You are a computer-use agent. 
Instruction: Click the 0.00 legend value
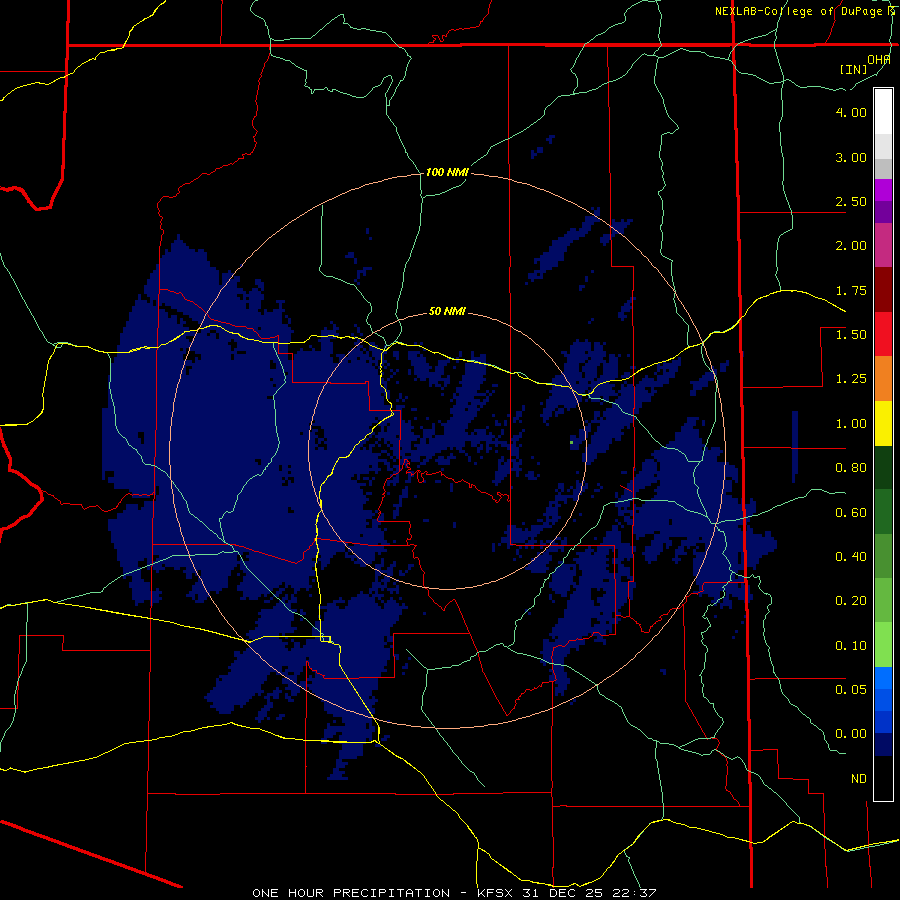pos(851,734)
